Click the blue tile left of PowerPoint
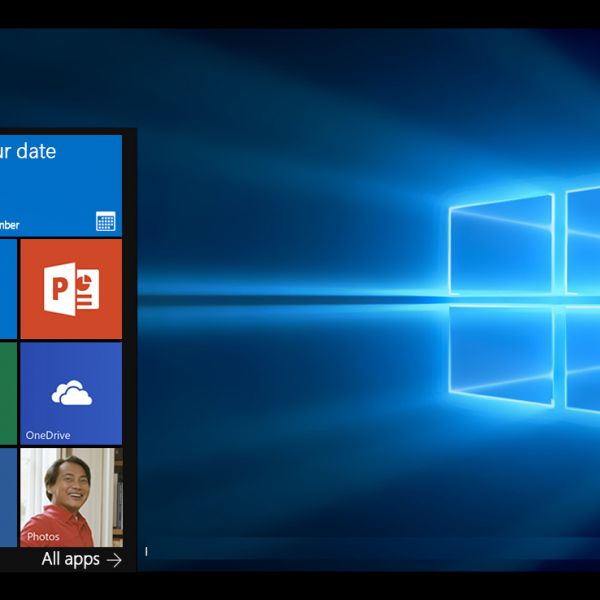 [x=8, y=289]
